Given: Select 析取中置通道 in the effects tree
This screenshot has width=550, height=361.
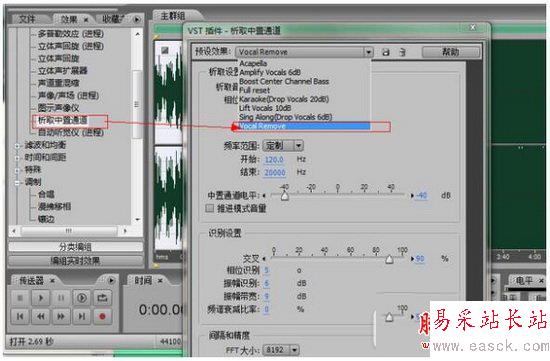Looking at the screenshot, I should click(x=63, y=120).
